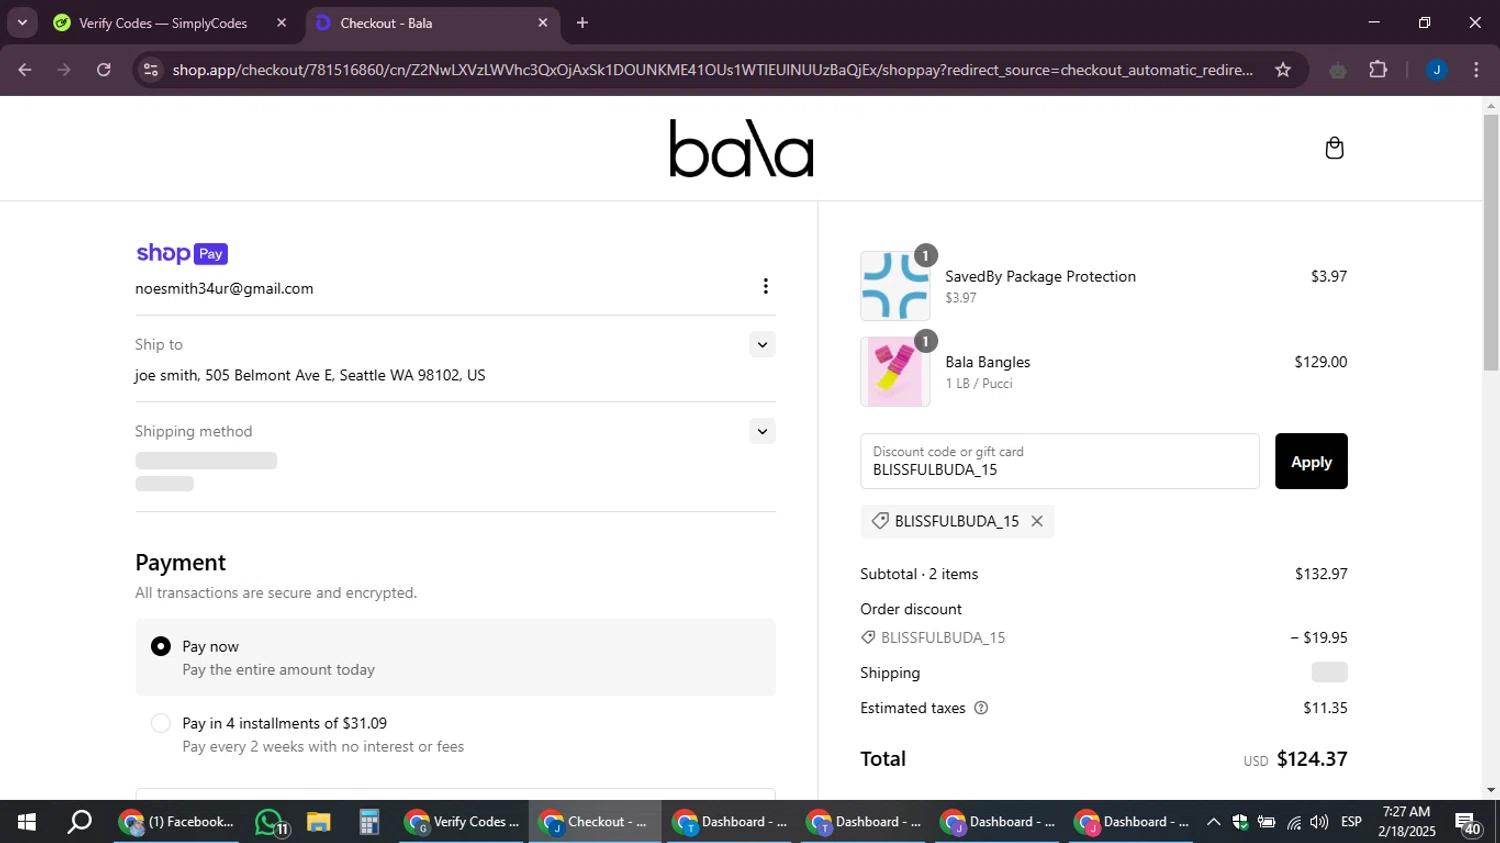The width and height of the screenshot is (1500, 843).
Task: Click the browser address bar URL
Action: point(712,70)
